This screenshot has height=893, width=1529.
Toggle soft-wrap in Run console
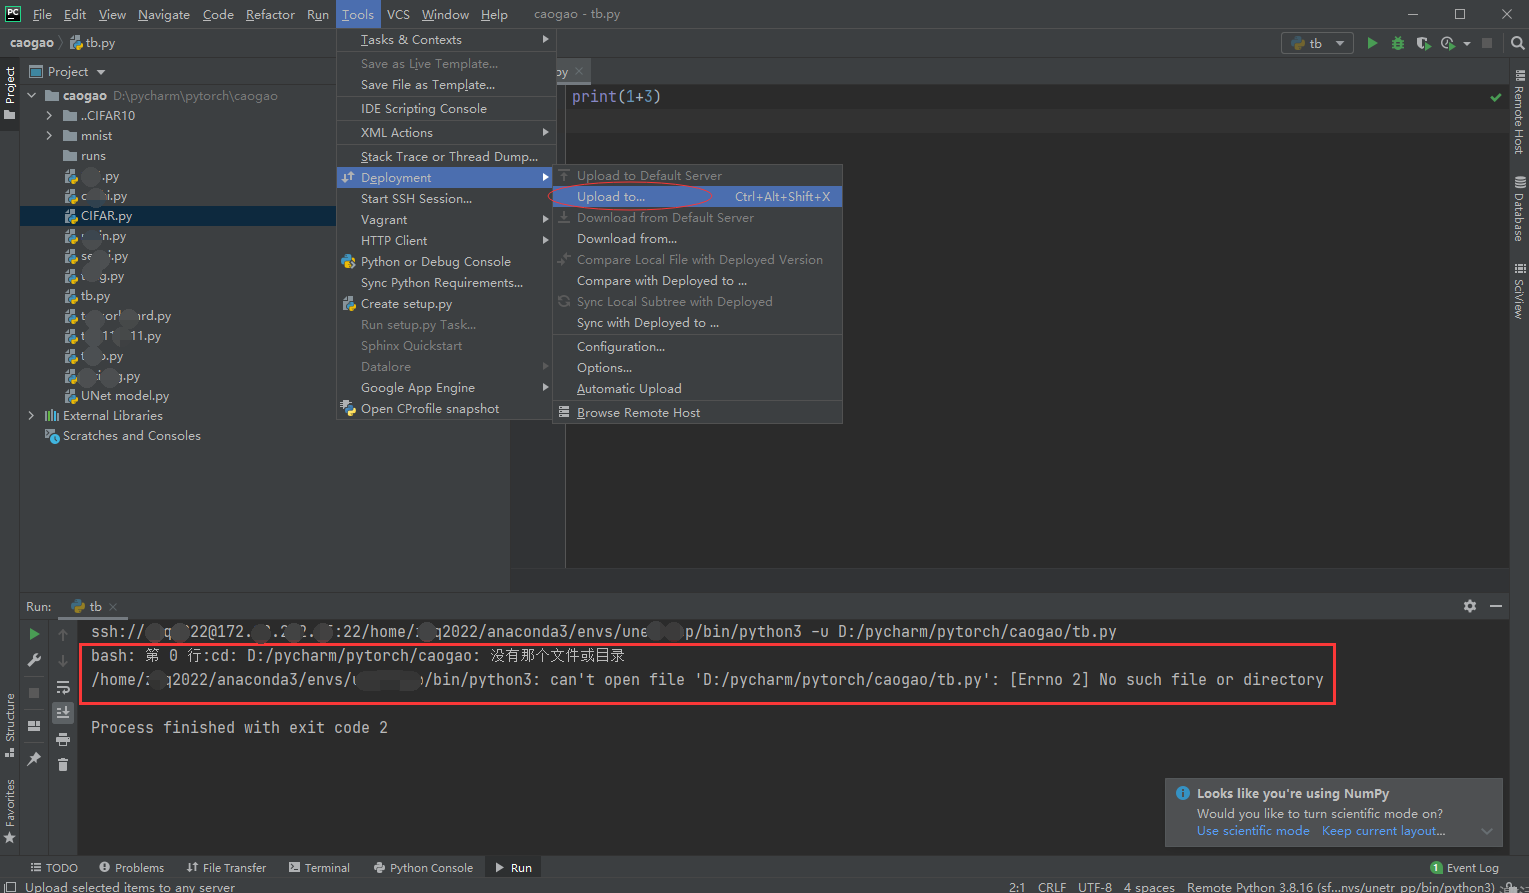pos(63,687)
